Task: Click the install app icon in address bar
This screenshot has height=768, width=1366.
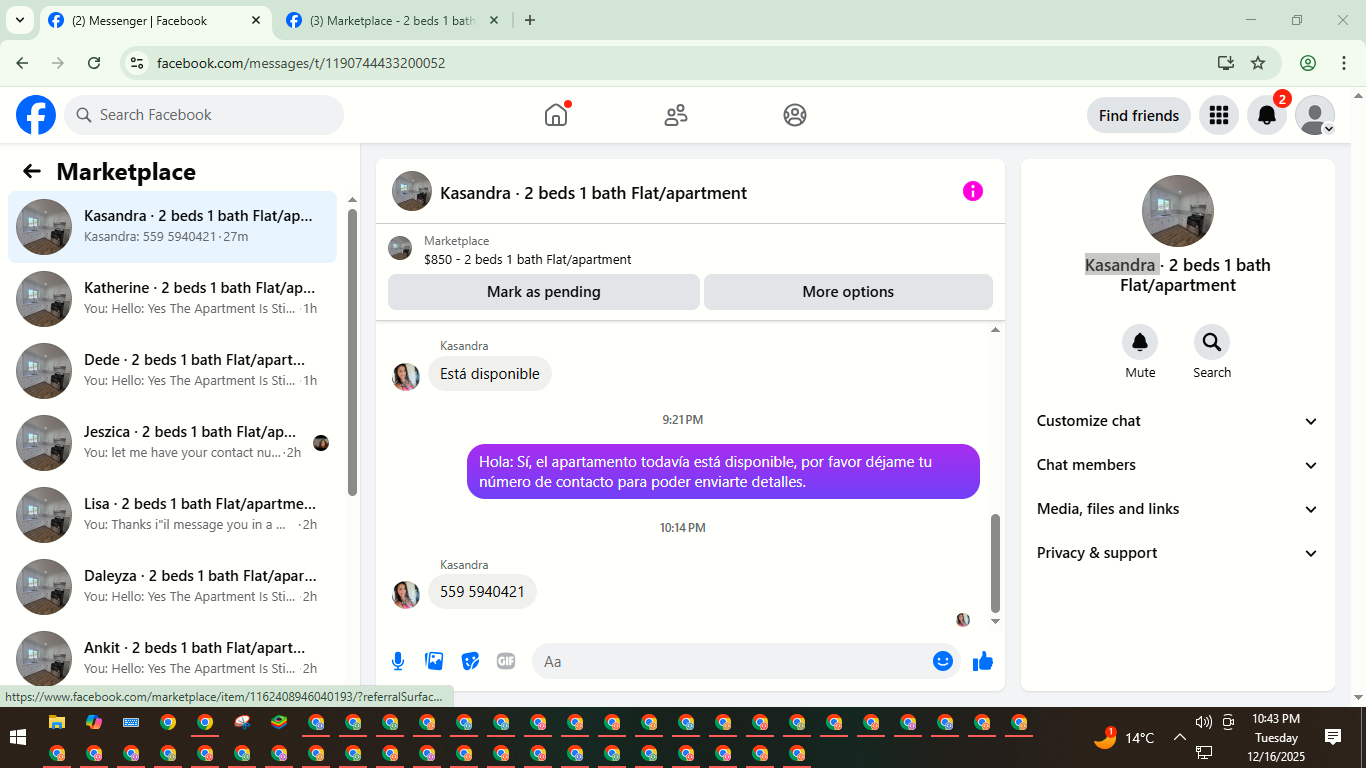Action: [x=1226, y=63]
